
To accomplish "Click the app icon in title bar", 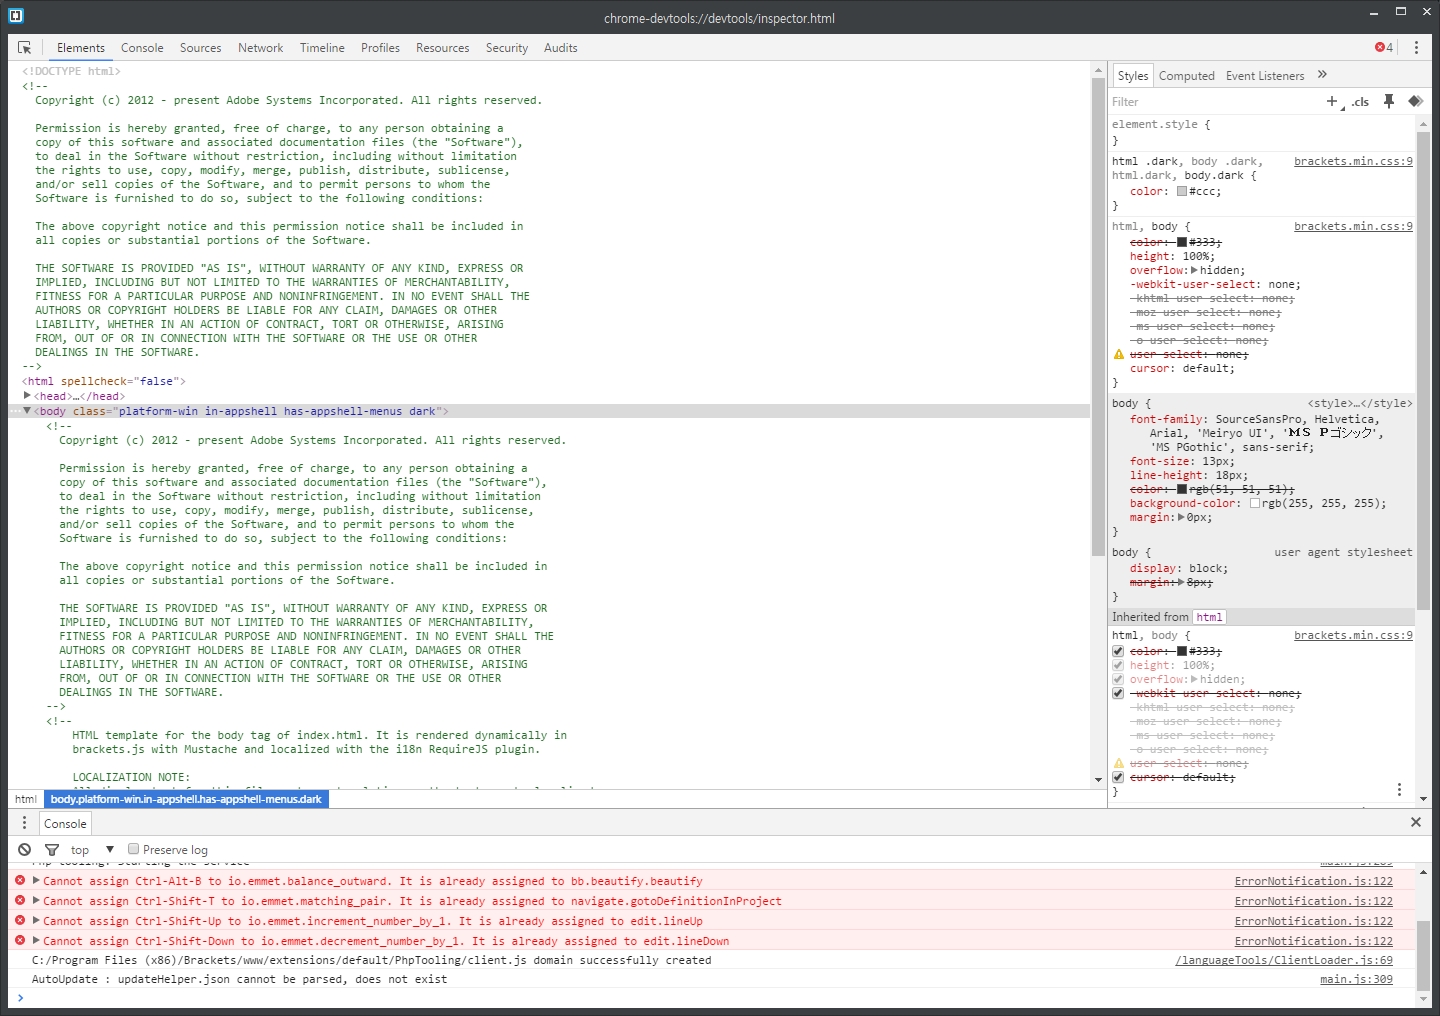I will coord(15,15).
